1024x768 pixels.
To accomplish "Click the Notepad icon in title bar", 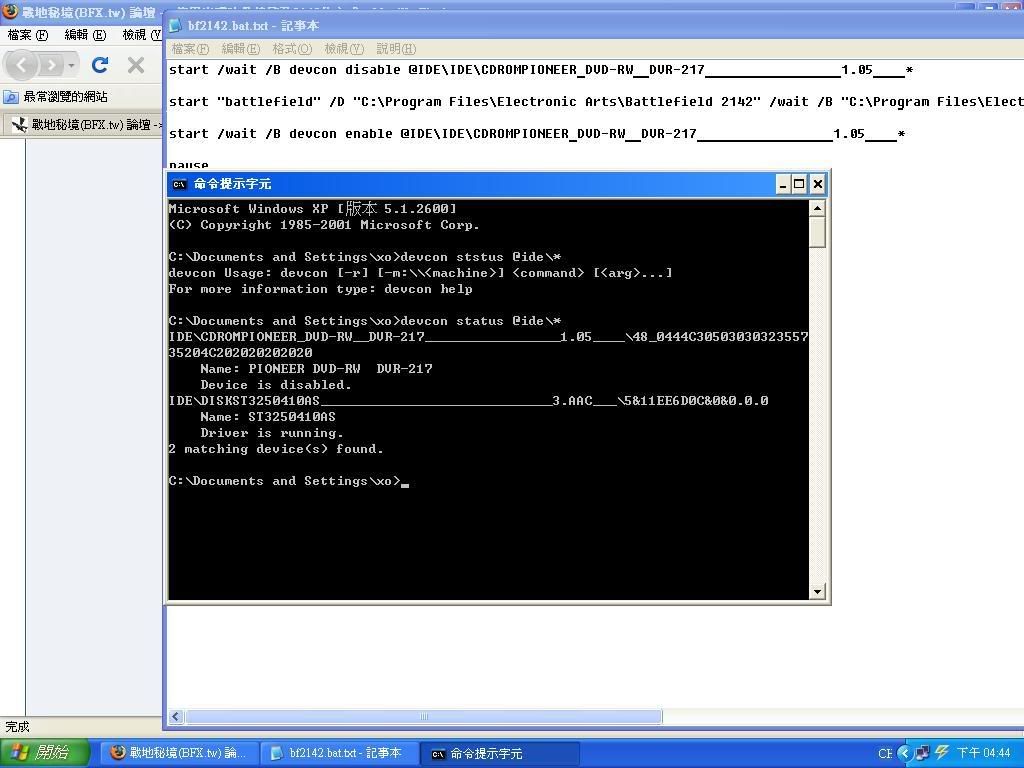I will click(x=175, y=25).
